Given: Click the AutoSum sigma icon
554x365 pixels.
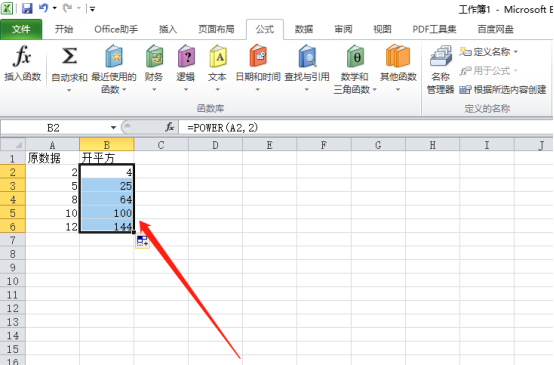Looking at the screenshot, I should coord(69,56).
